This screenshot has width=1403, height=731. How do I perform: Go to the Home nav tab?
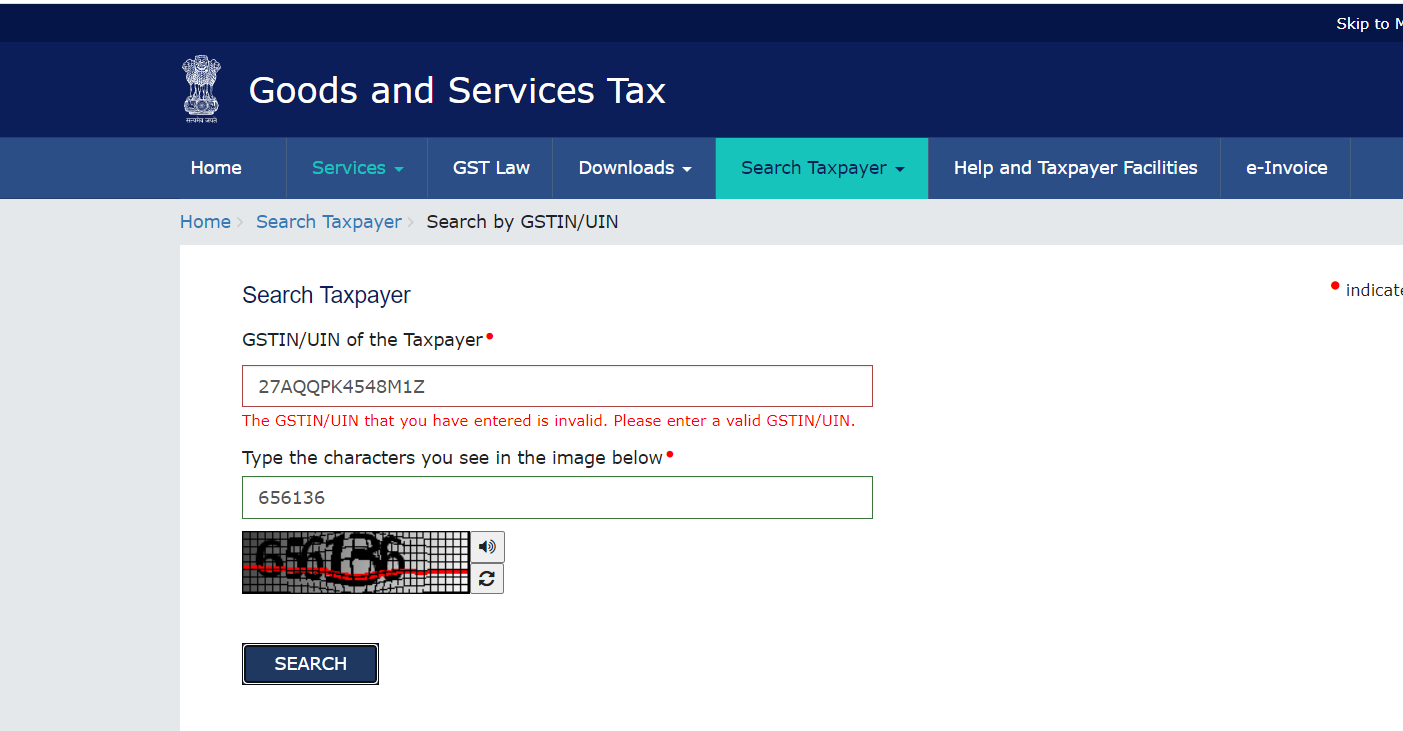click(x=216, y=168)
